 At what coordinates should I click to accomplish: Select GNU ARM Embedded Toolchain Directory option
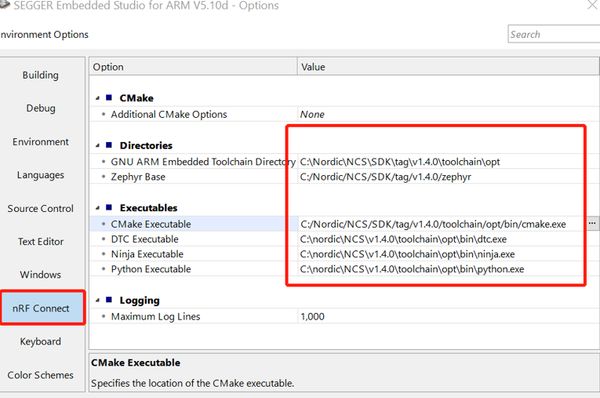[203, 161]
